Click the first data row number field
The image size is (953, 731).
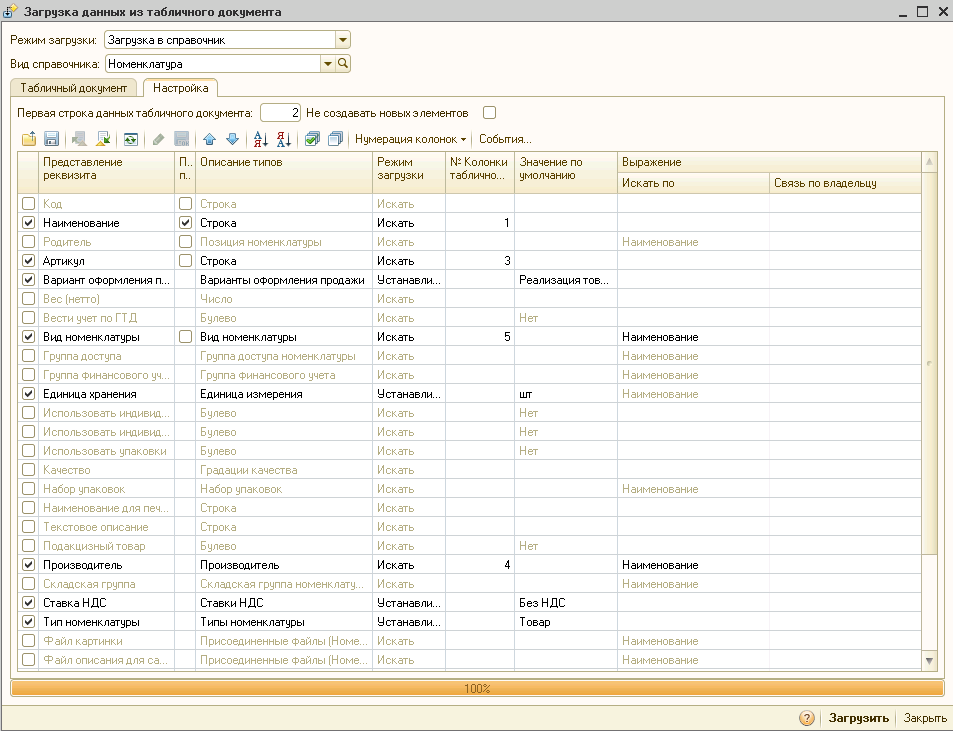coord(280,113)
